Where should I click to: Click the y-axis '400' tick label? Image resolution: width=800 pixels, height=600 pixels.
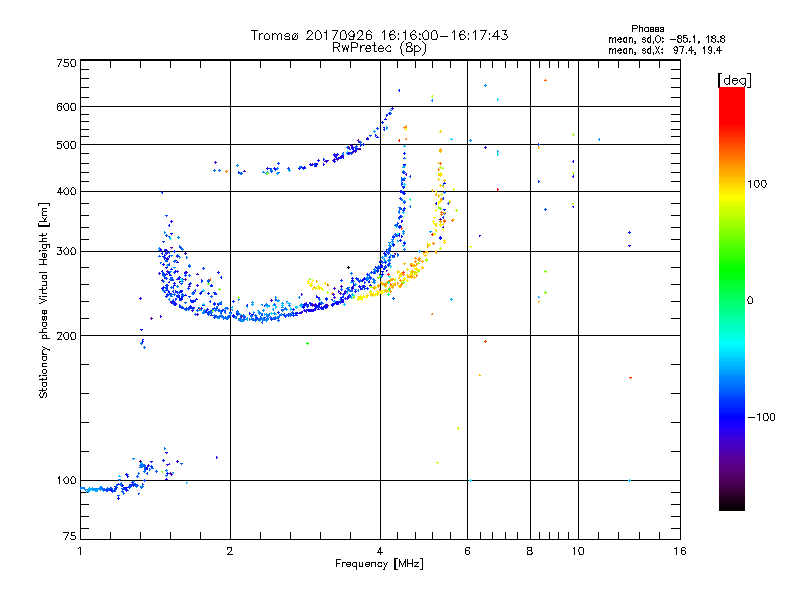coord(66,192)
